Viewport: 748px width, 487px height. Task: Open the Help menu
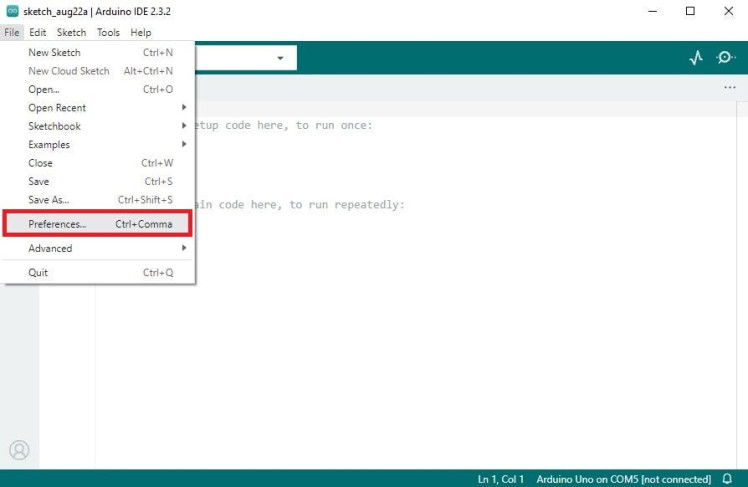click(141, 32)
